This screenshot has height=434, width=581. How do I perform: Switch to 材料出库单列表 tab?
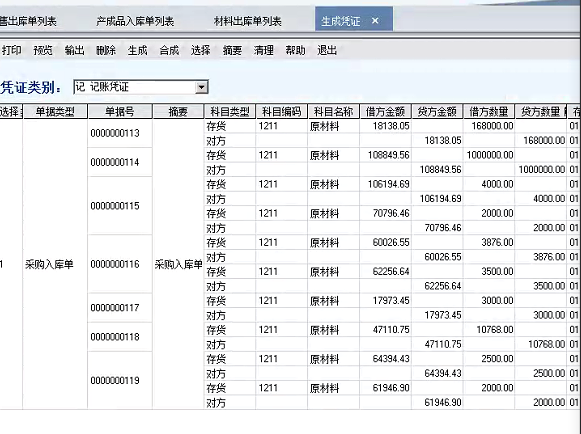pos(248,21)
